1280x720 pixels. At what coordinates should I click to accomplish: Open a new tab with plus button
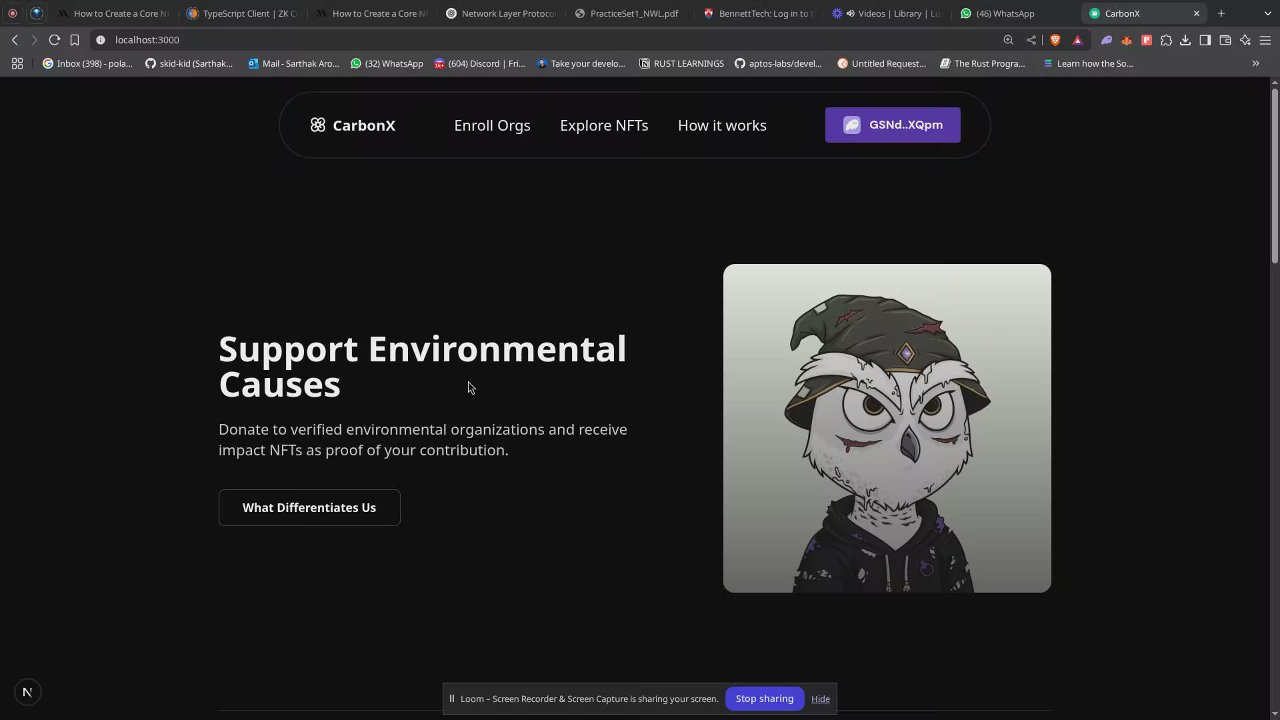coord(1221,14)
